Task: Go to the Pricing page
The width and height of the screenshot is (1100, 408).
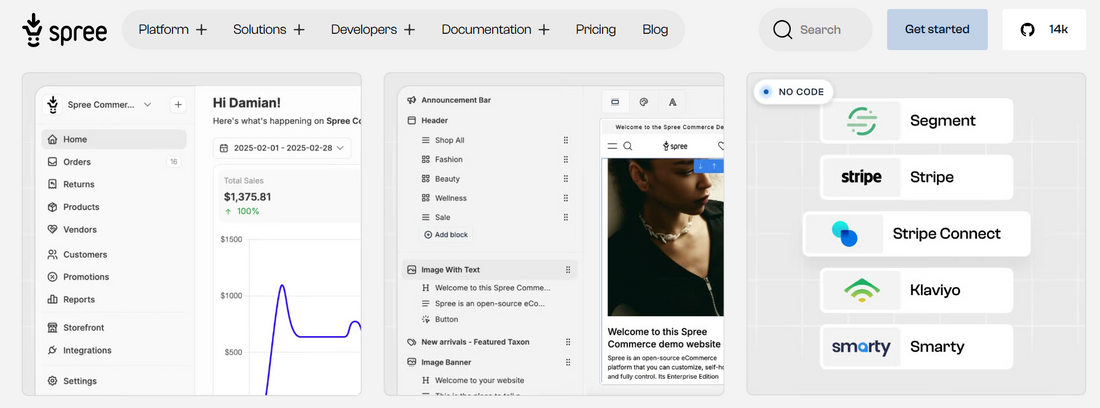Action: point(595,30)
